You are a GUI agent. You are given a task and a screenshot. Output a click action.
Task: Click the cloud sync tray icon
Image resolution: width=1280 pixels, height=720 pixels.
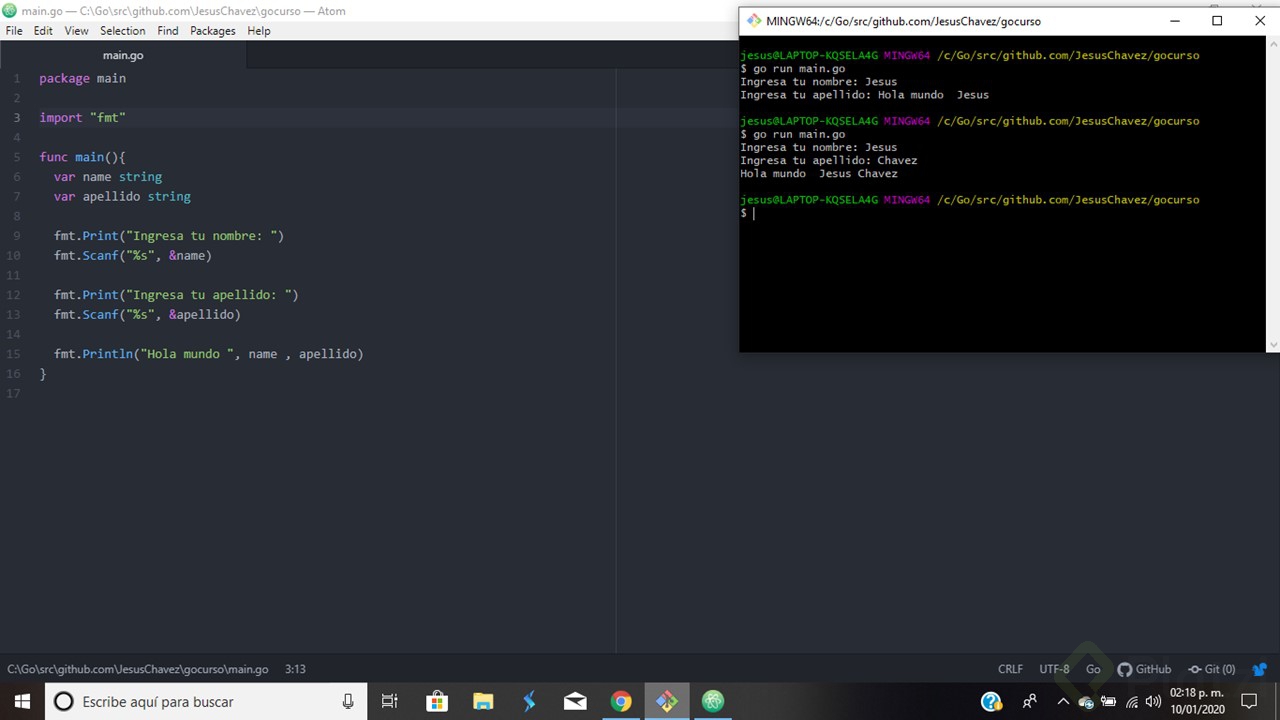point(1086,702)
